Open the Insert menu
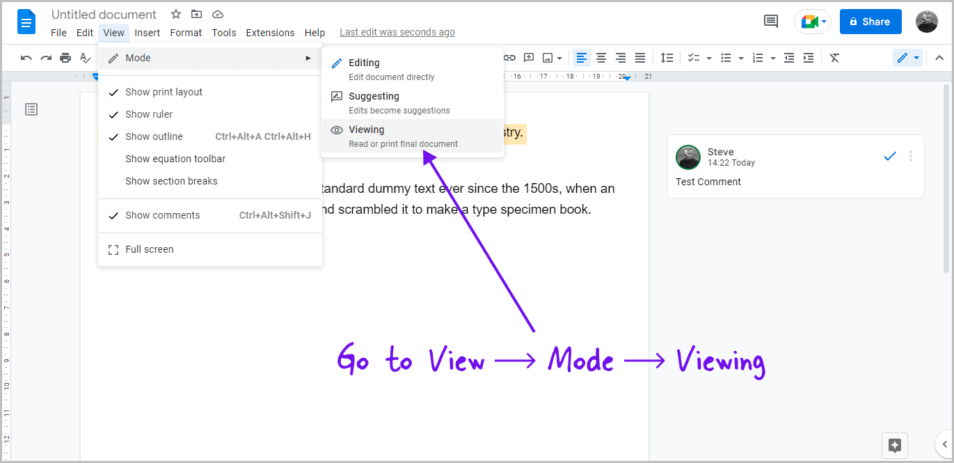The image size is (954, 463). point(147,33)
